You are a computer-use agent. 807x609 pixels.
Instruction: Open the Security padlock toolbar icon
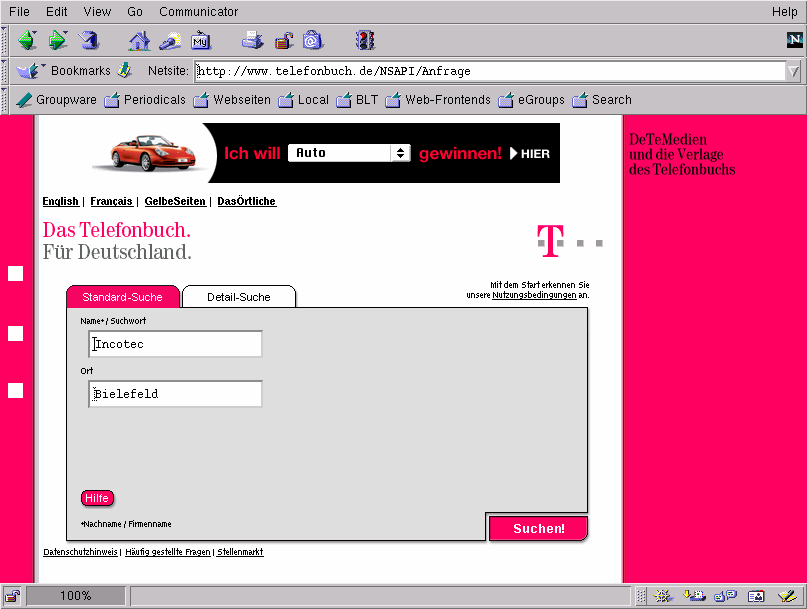click(283, 40)
